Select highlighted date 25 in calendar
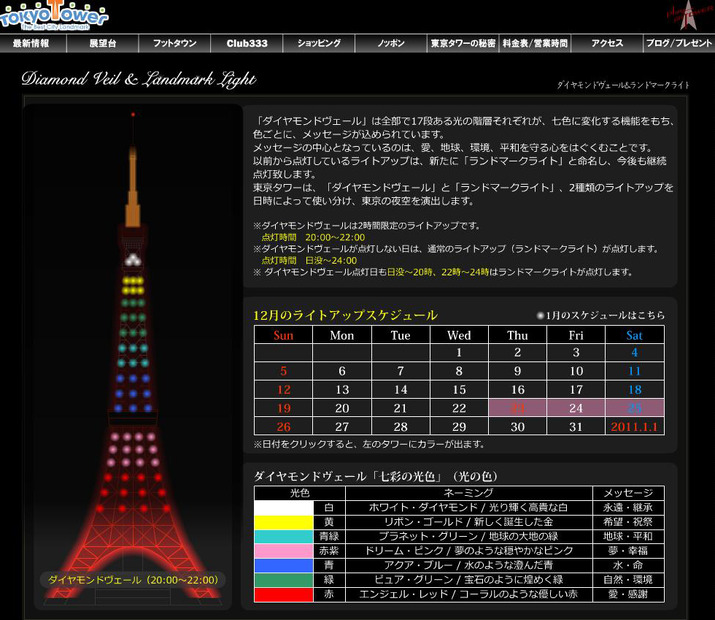Image resolution: width=715 pixels, height=620 pixels. [x=635, y=408]
